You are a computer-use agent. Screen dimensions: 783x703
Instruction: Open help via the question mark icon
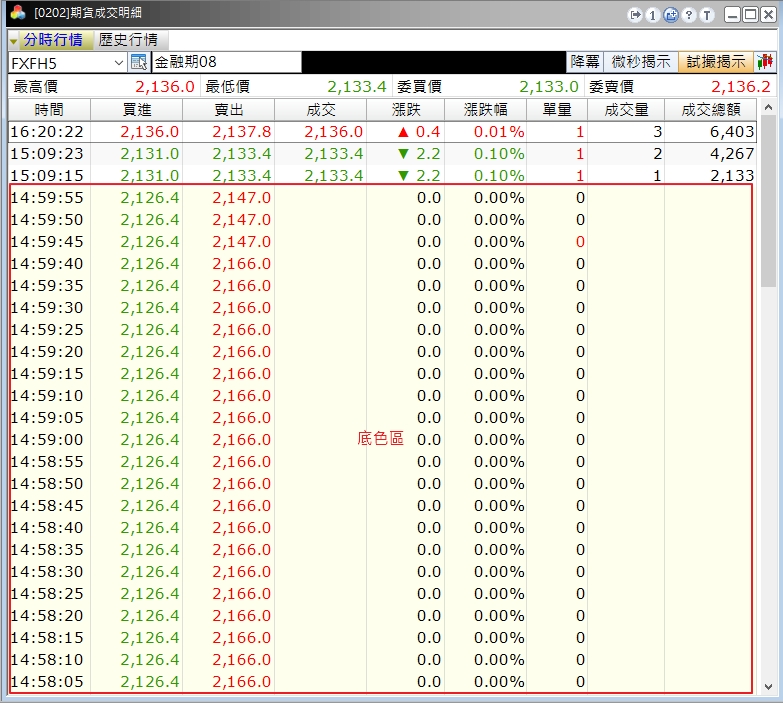tap(688, 15)
